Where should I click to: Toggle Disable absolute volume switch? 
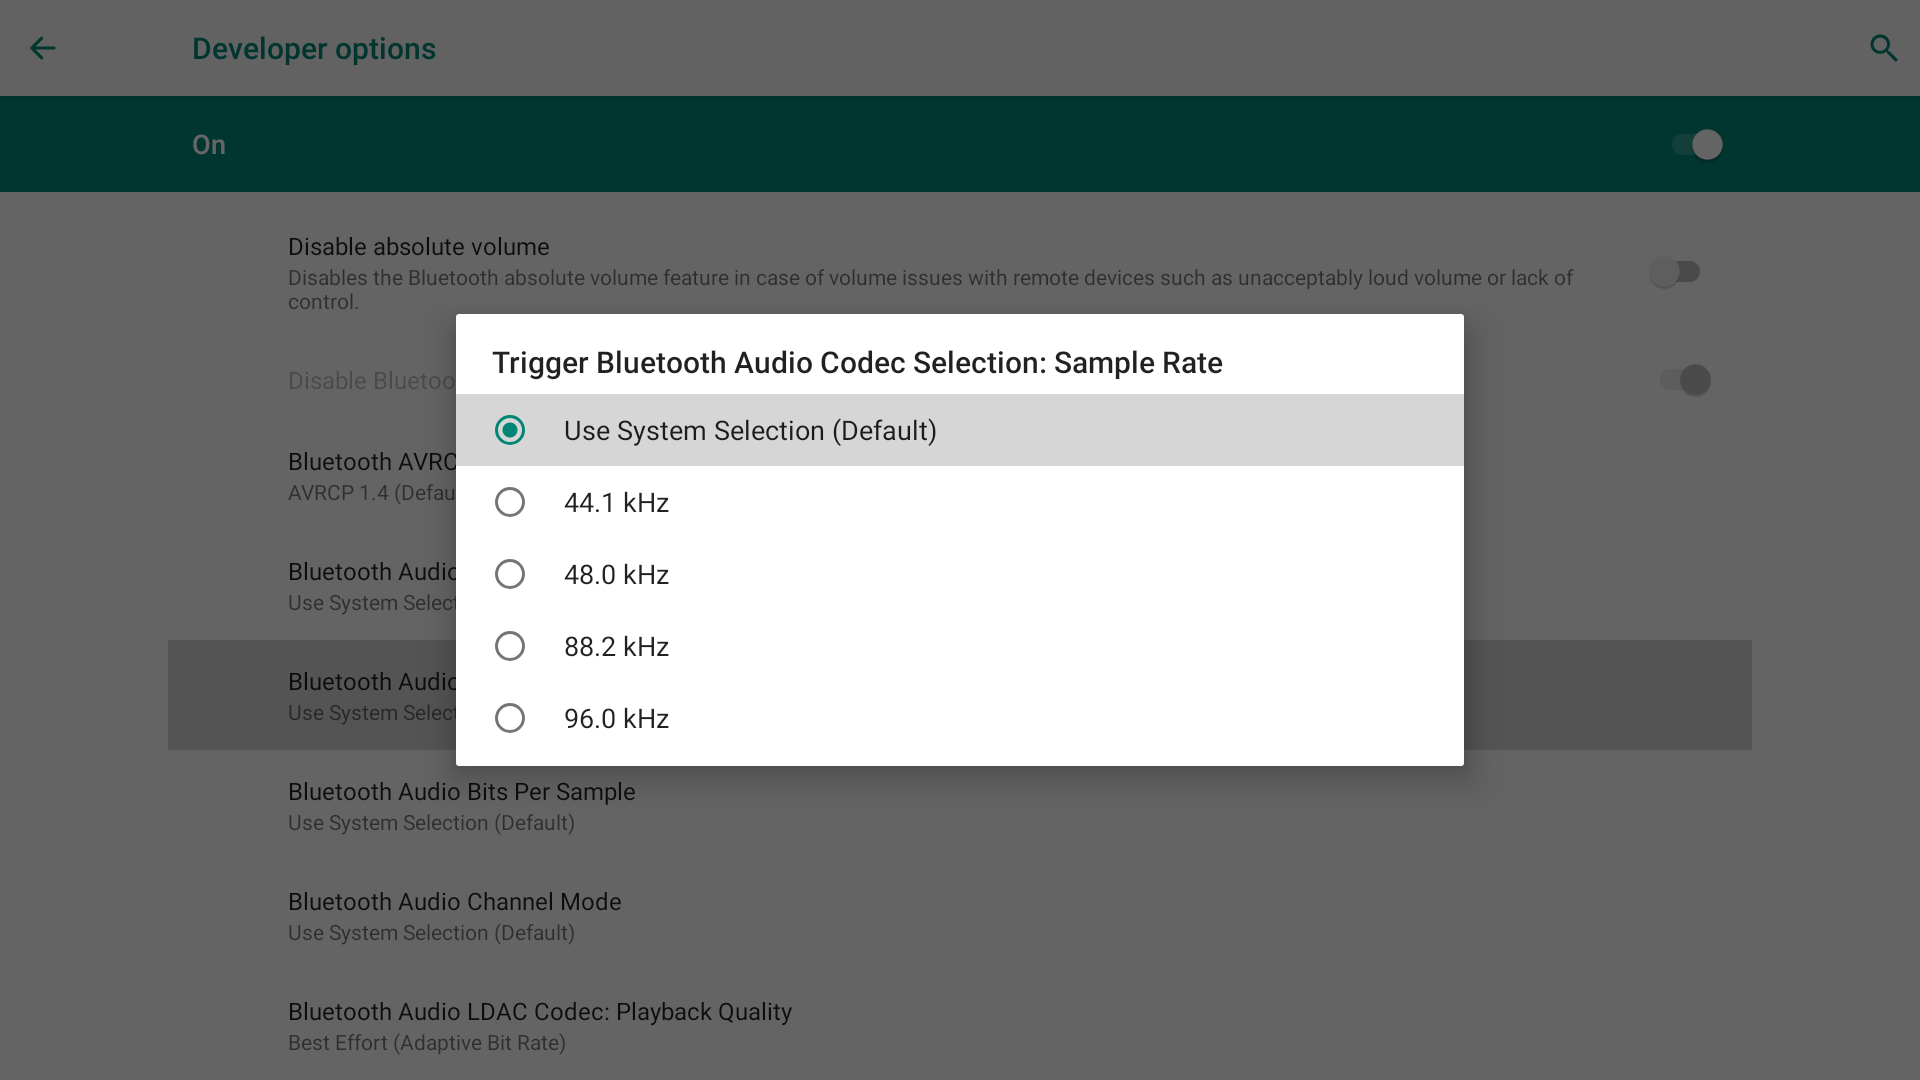click(x=1675, y=272)
